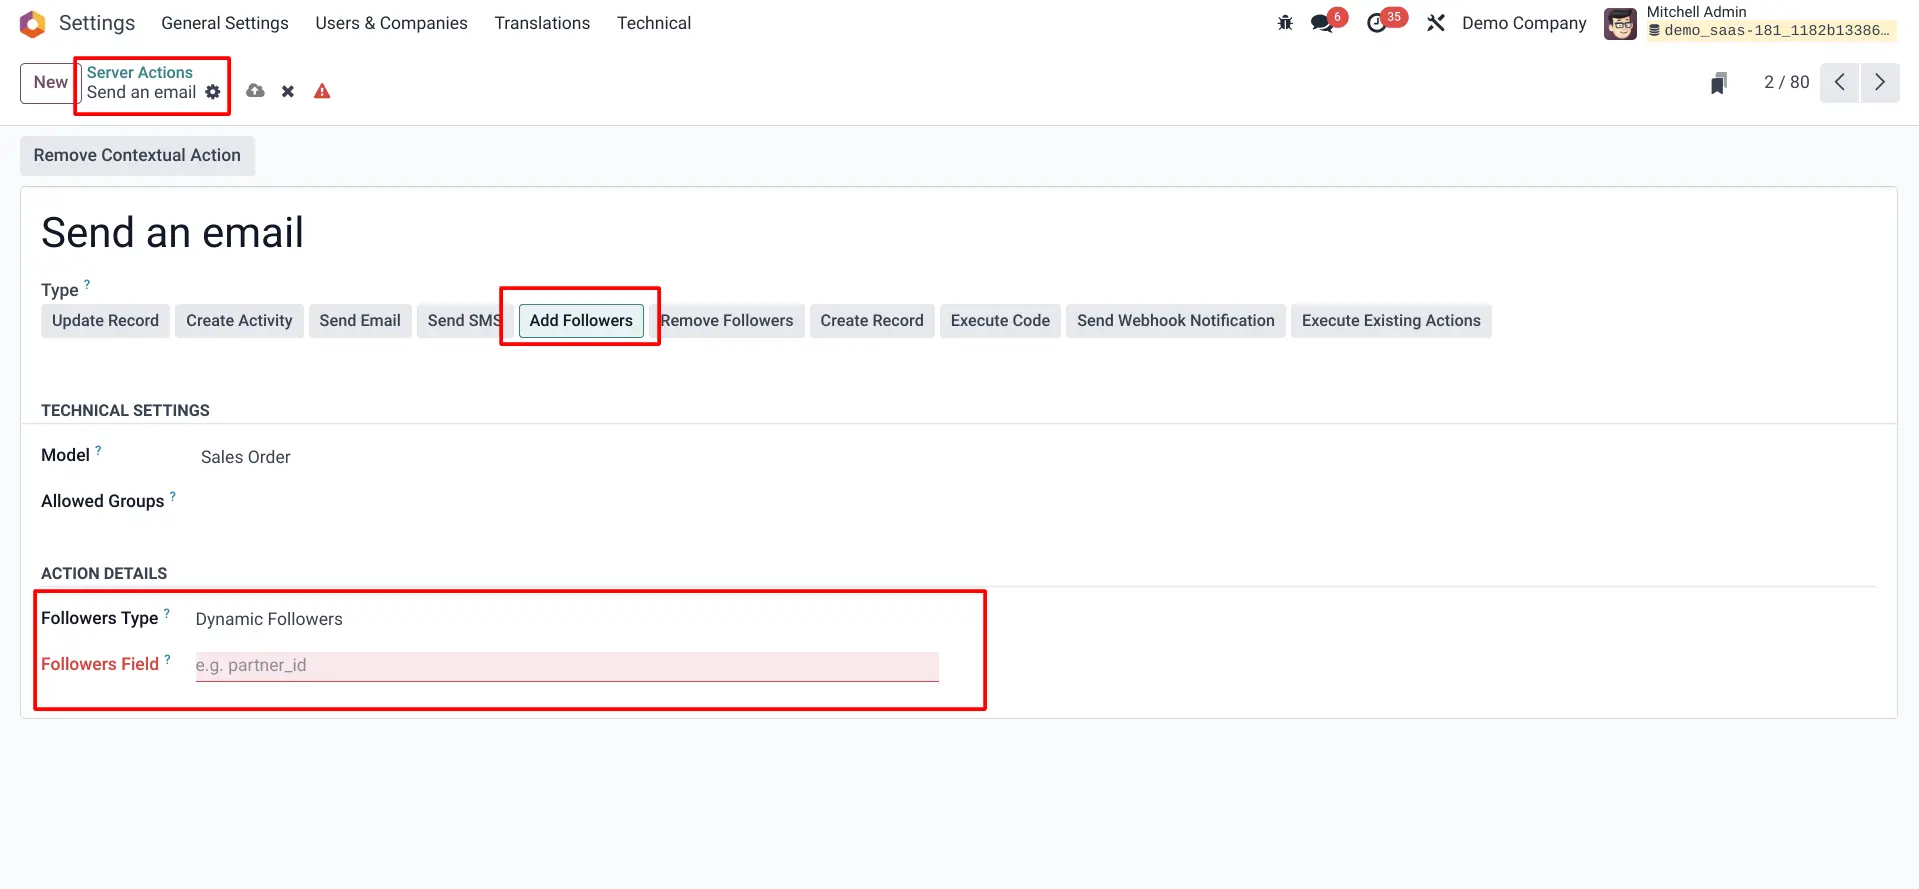The width and height of the screenshot is (1919, 889).
Task: Save the record with the cloud upload icon
Action: [256, 91]
